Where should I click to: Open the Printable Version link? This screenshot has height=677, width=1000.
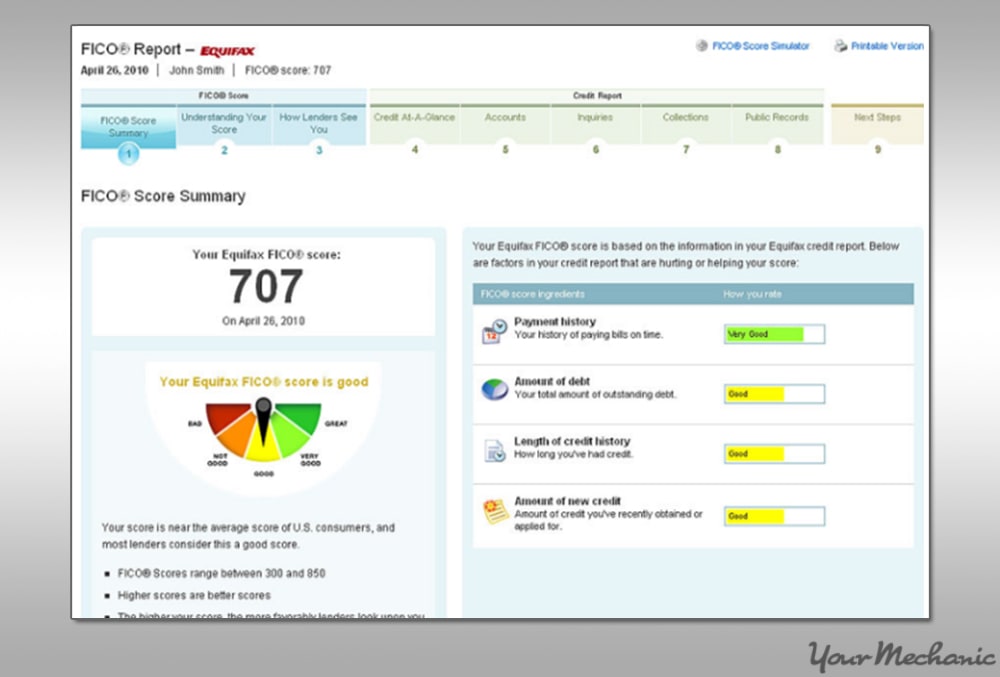tap(887, 46)
